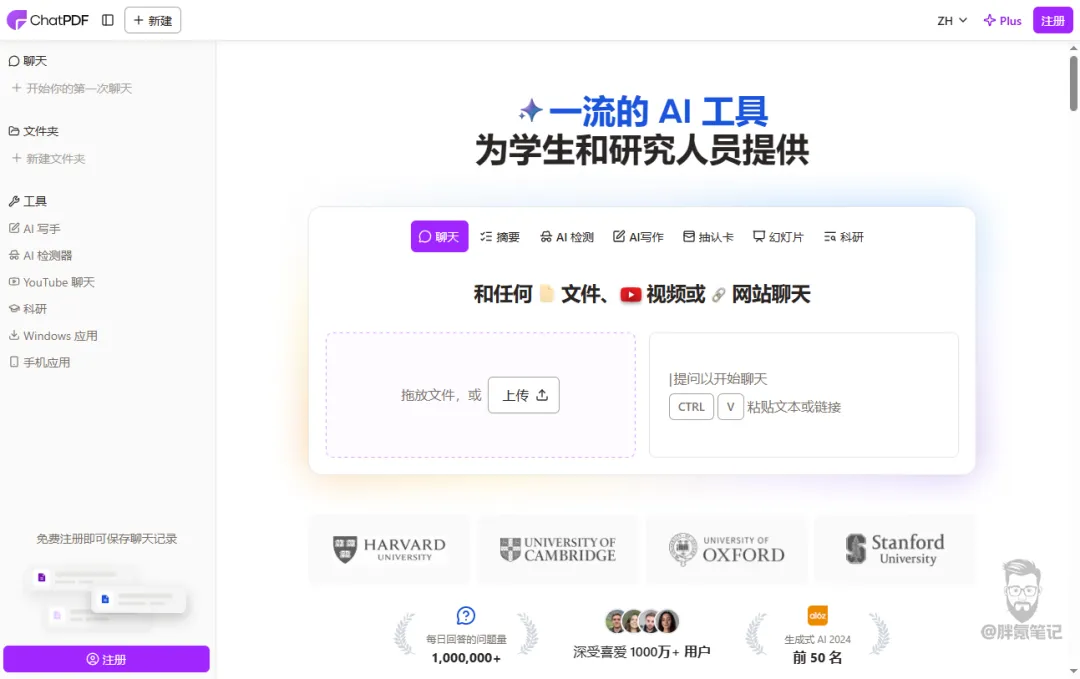Click the 上传 upload button
Image resolution: width=1080 pixels, height=679 pixels.
pos(523,395)
